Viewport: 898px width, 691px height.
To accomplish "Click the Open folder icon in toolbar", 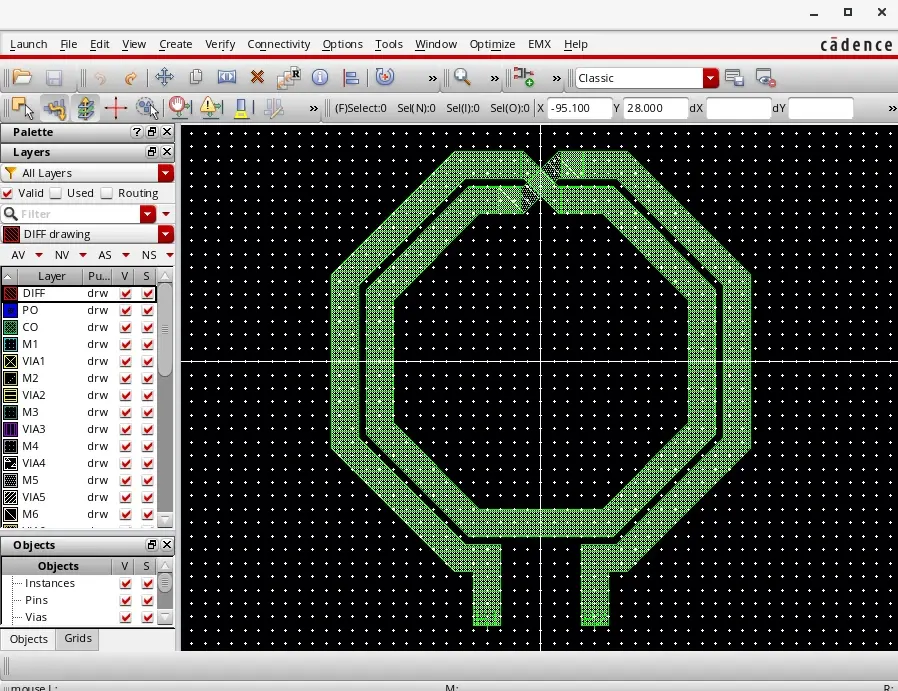I will pyautogui.click(x=22, y=77).
